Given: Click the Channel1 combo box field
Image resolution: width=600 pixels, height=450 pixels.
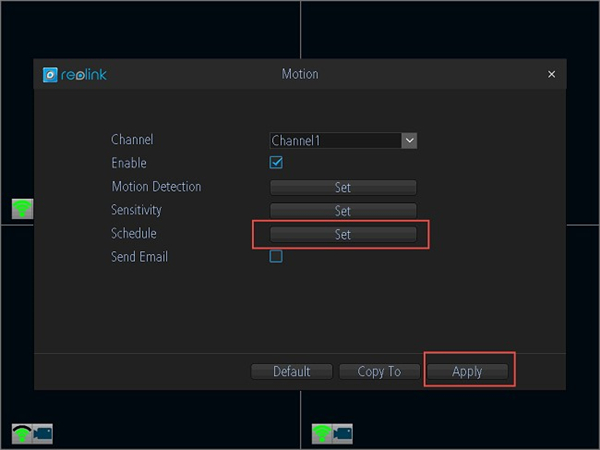Looking at the screenshot, I should [343, 140].
